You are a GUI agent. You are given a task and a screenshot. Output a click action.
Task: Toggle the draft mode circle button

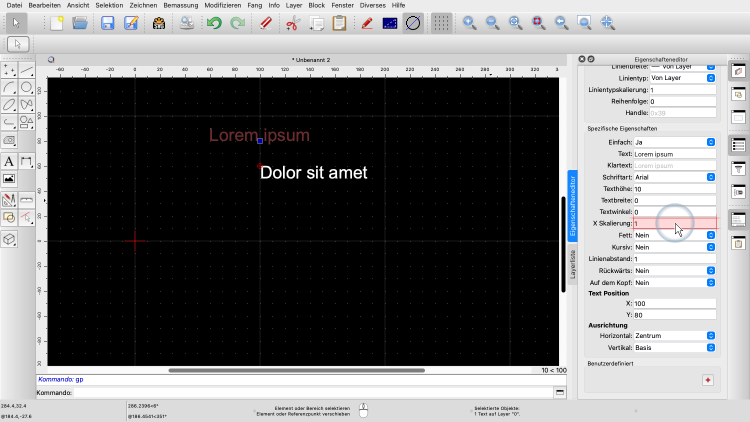pos(413,22)
